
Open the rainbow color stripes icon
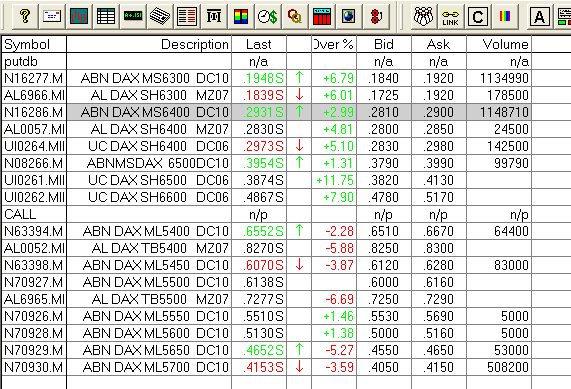[505, 16]
